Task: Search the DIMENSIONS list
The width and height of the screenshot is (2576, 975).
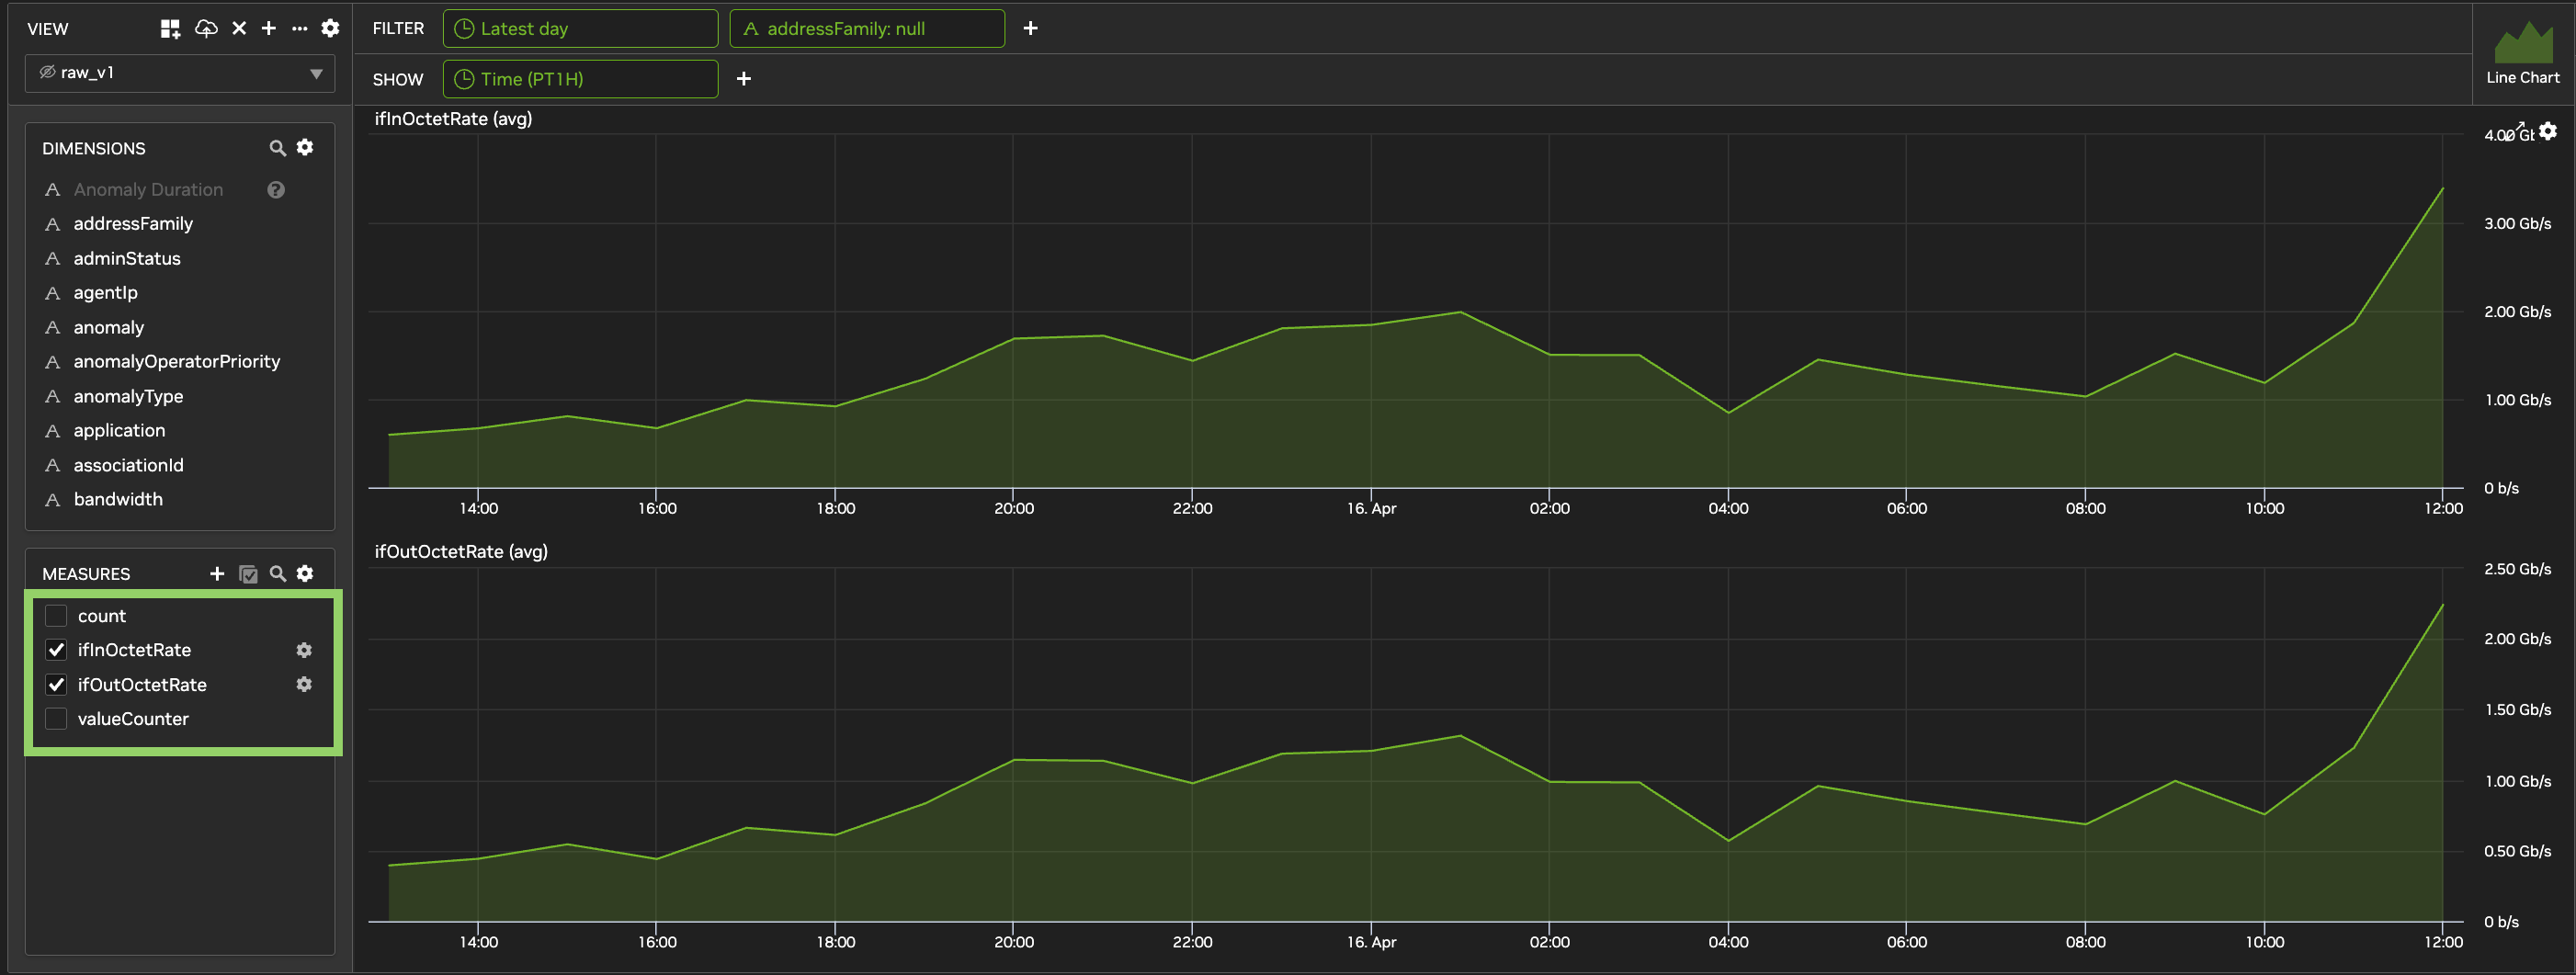Action: pyautogui.click(x=278, y=148)
